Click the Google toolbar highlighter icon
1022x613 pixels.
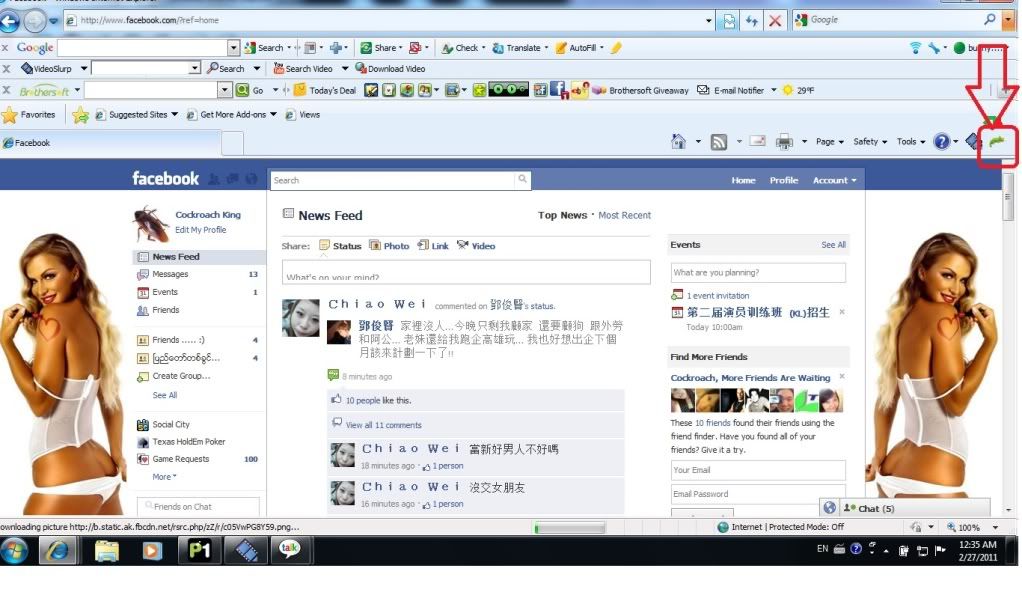(x=616, y=48)
